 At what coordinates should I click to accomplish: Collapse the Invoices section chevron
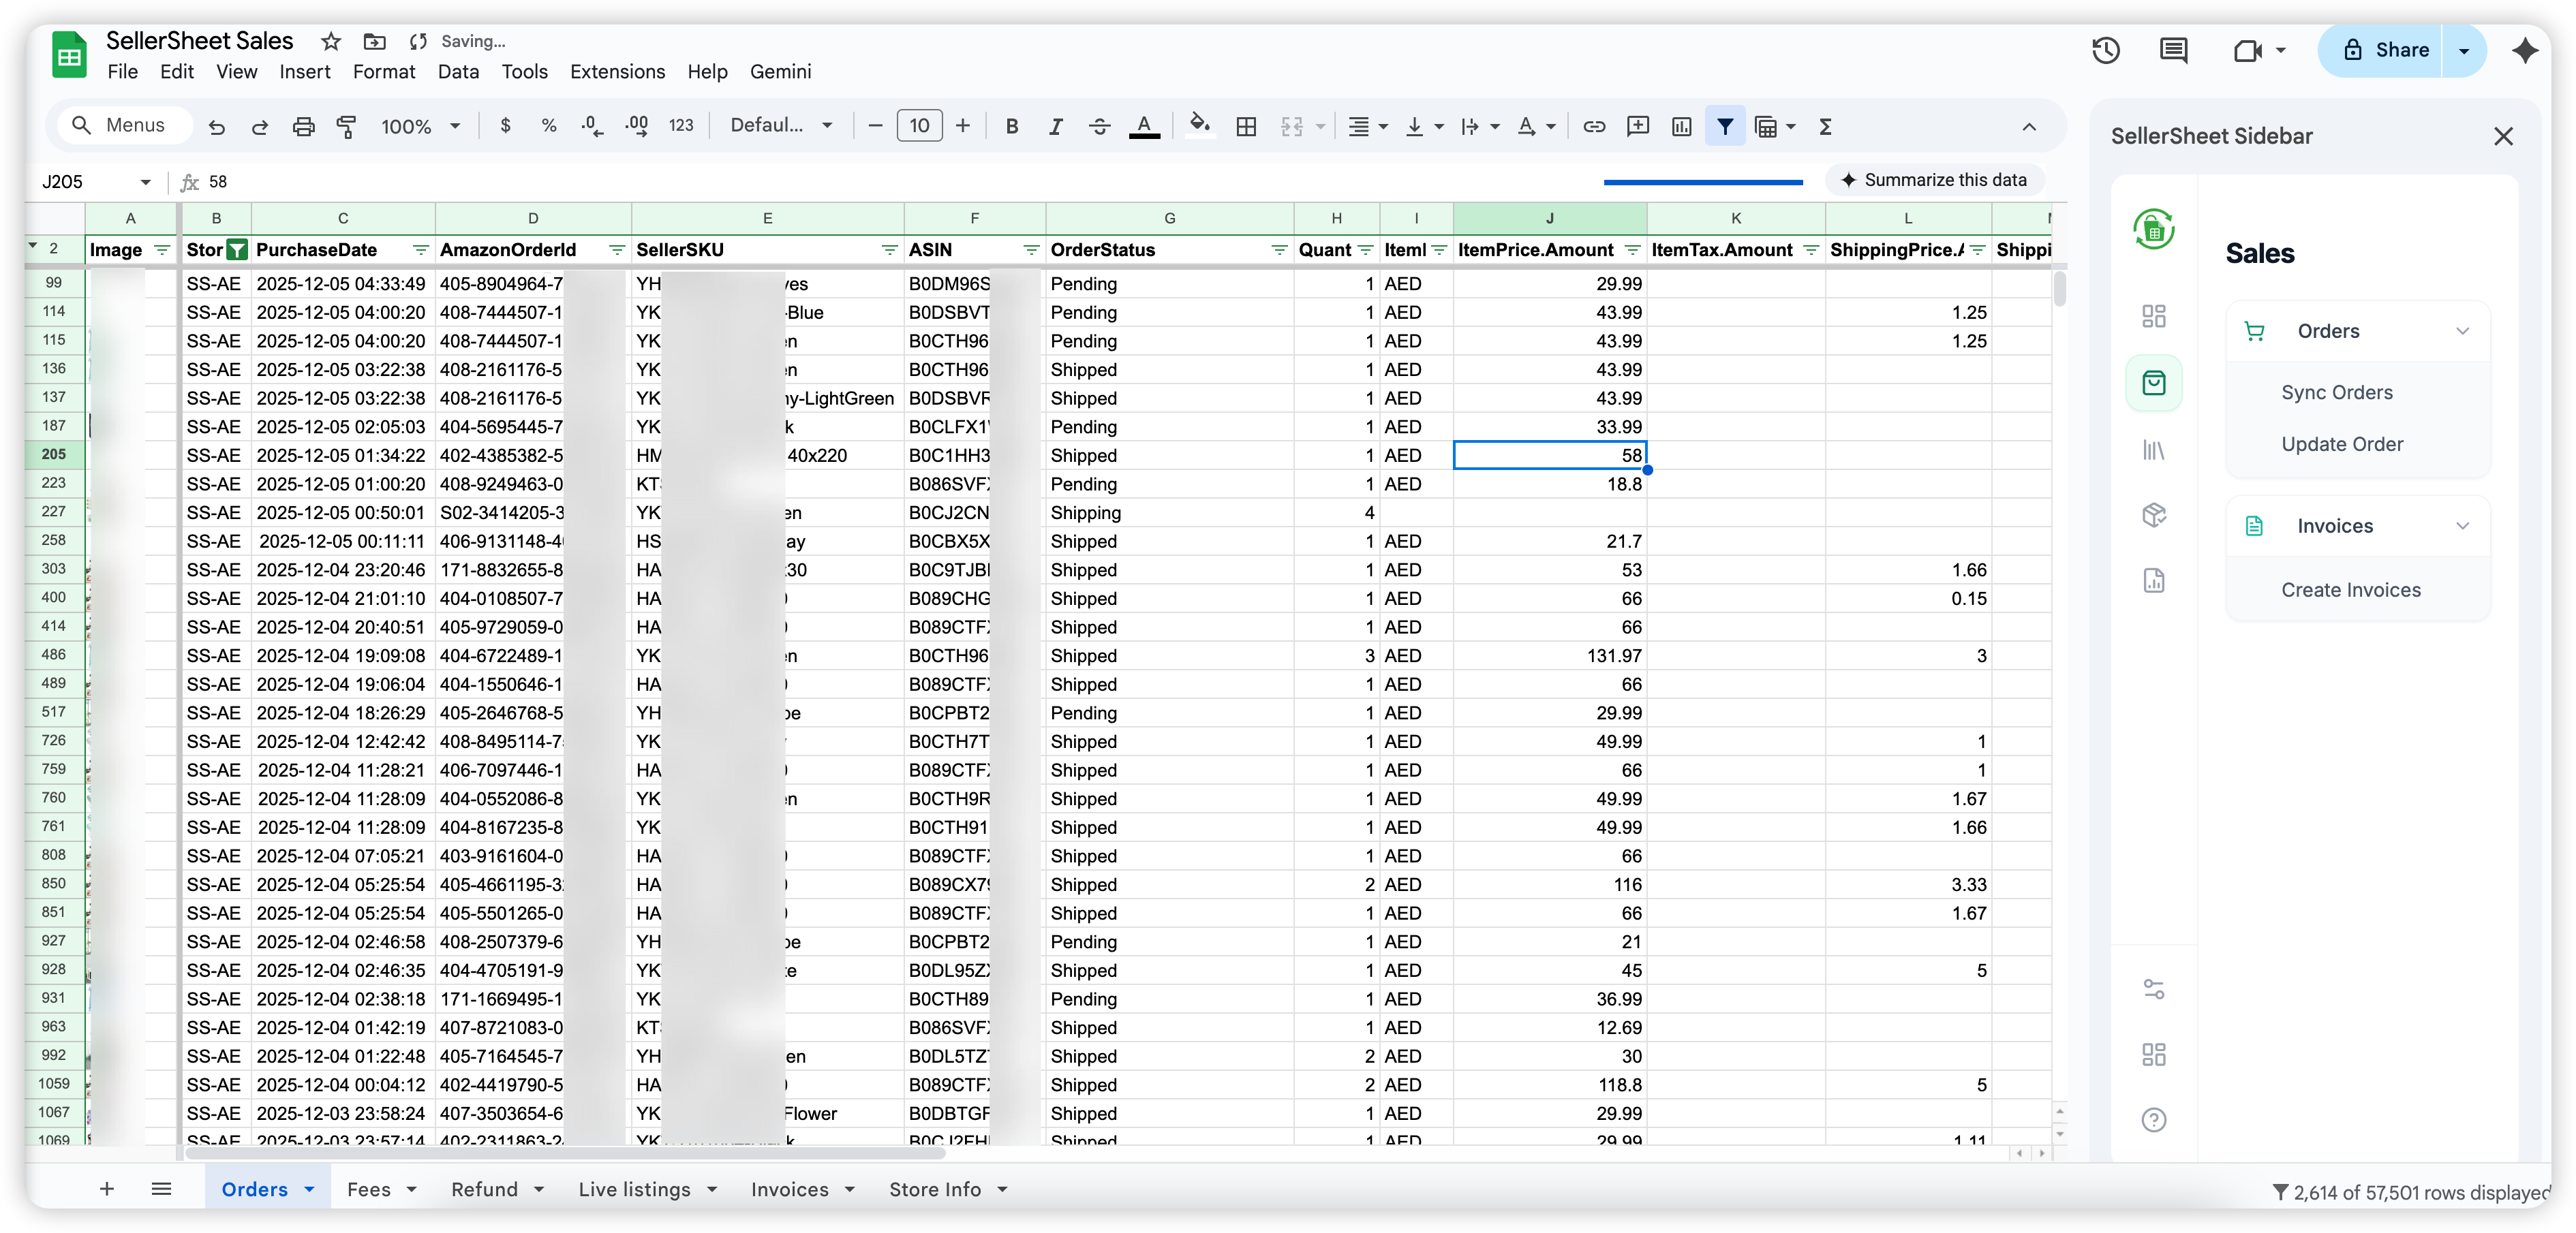pos(2462,526)
